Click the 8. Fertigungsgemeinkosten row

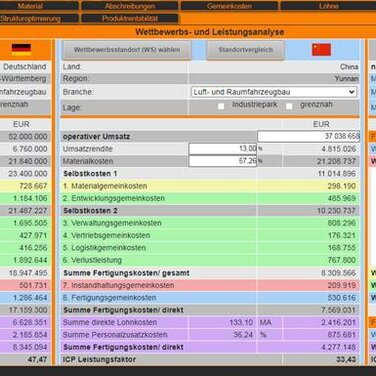pos(210,298)
